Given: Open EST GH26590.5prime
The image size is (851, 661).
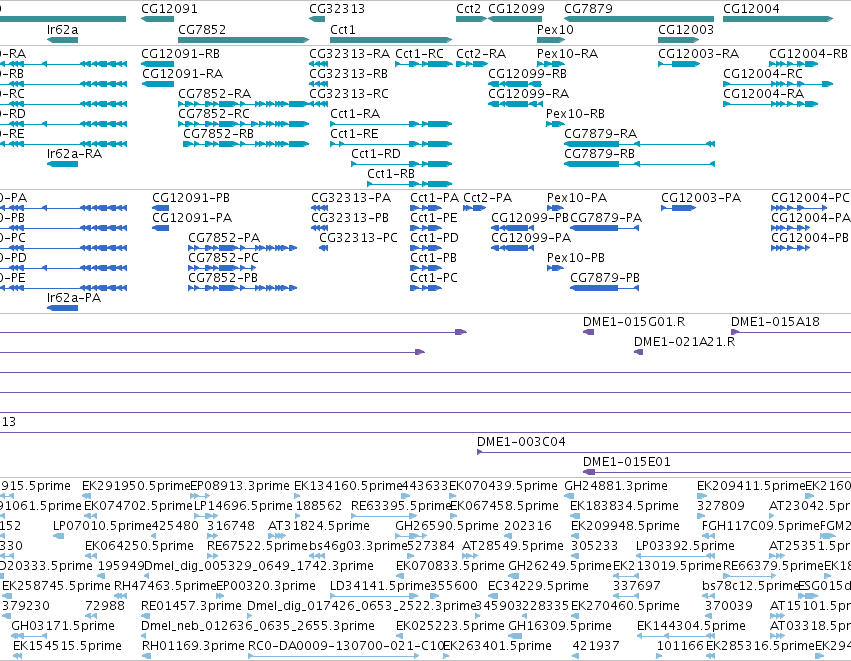Looking at the screenshot, I should (447, 526).
